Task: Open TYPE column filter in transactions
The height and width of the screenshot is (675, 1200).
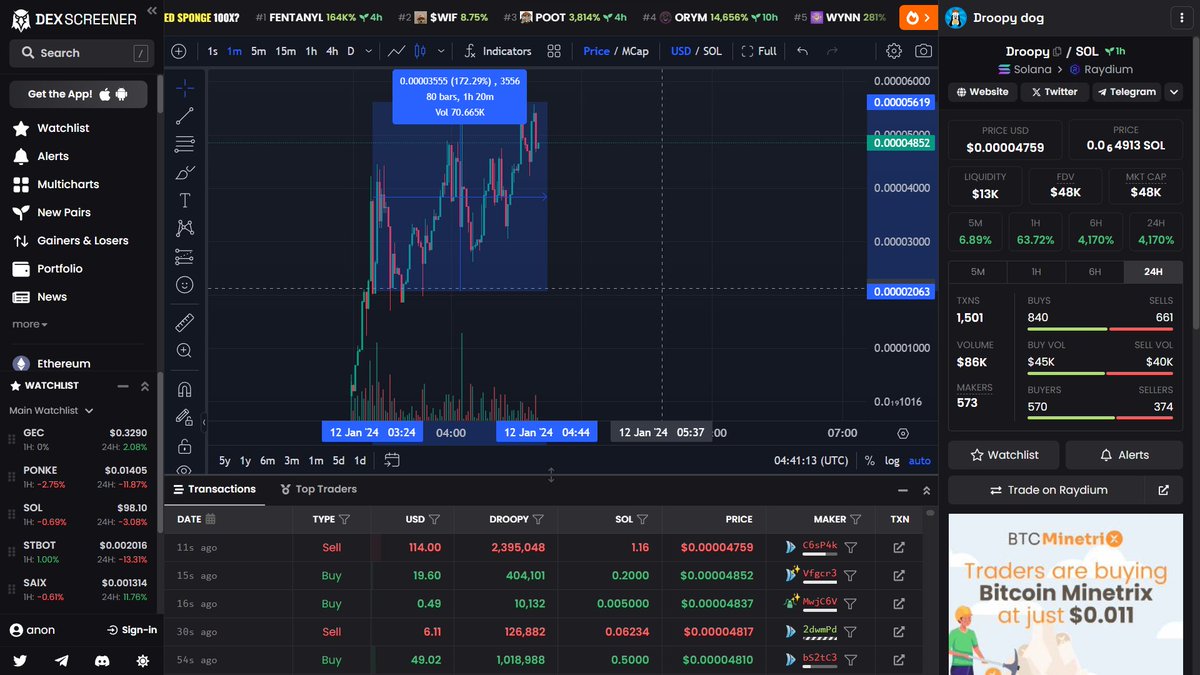Action: pyautogui.click(x=345, y=519)
